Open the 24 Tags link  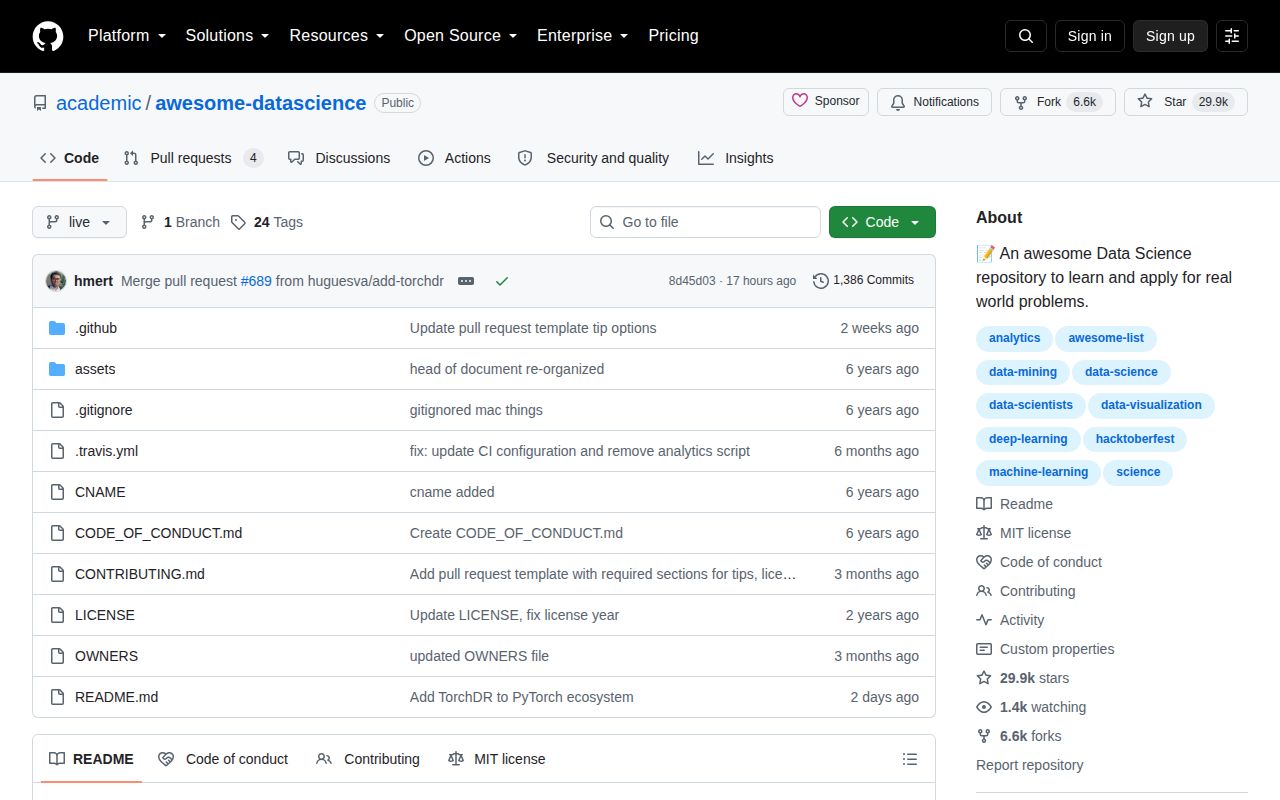267,222
